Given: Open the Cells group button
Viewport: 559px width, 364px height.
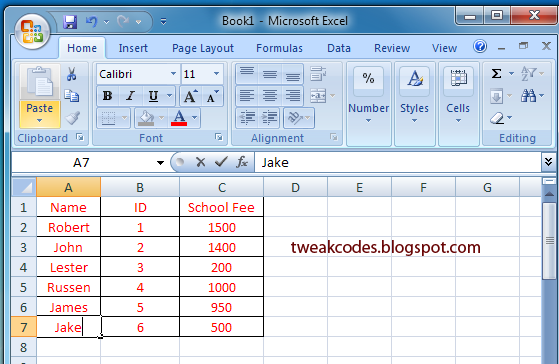Looking at the screenshot, I should pos(458,103).
